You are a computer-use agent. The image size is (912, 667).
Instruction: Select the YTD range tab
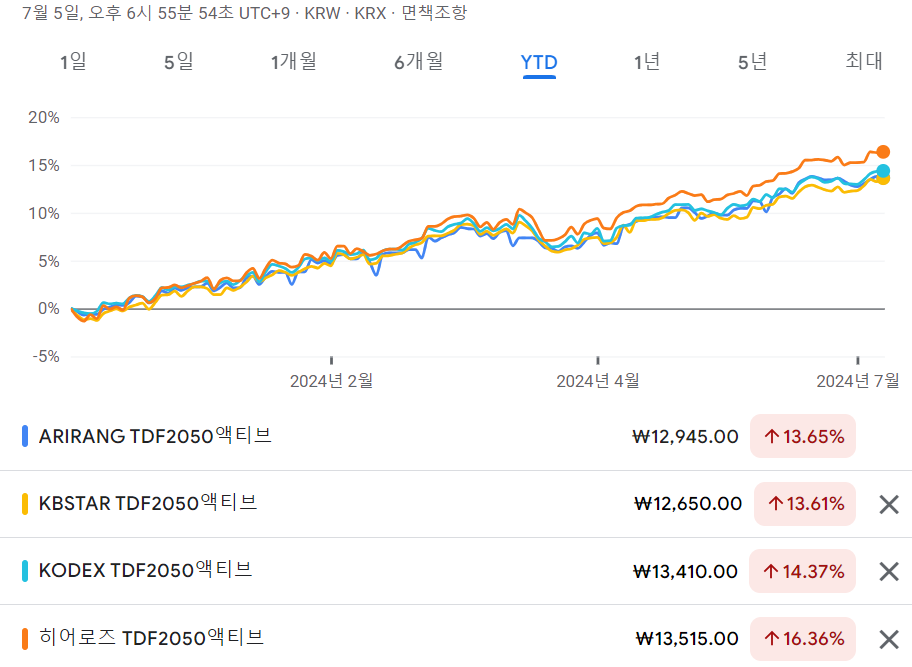tap(539, 62)
